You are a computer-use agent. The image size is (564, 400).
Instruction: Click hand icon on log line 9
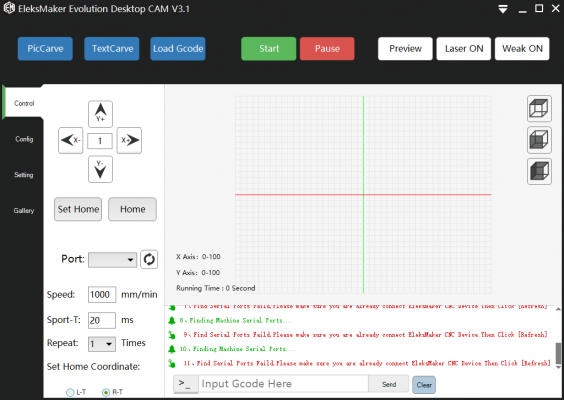tap(172, 335)
